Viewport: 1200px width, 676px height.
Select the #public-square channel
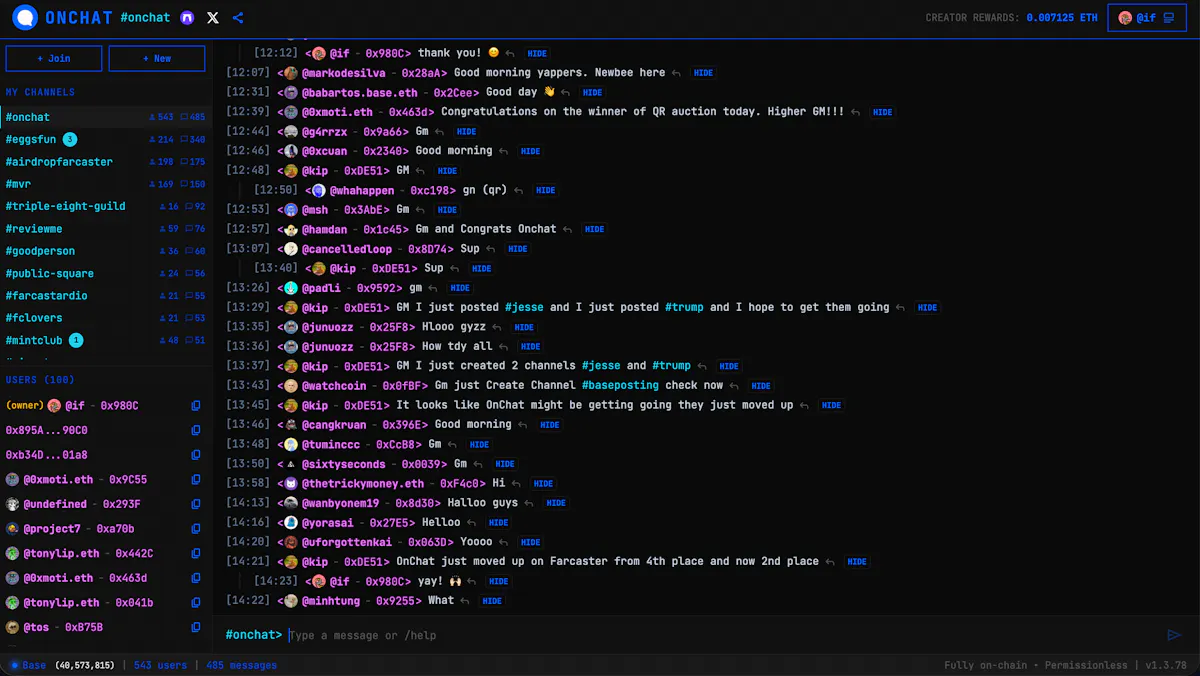coord(105,273)
